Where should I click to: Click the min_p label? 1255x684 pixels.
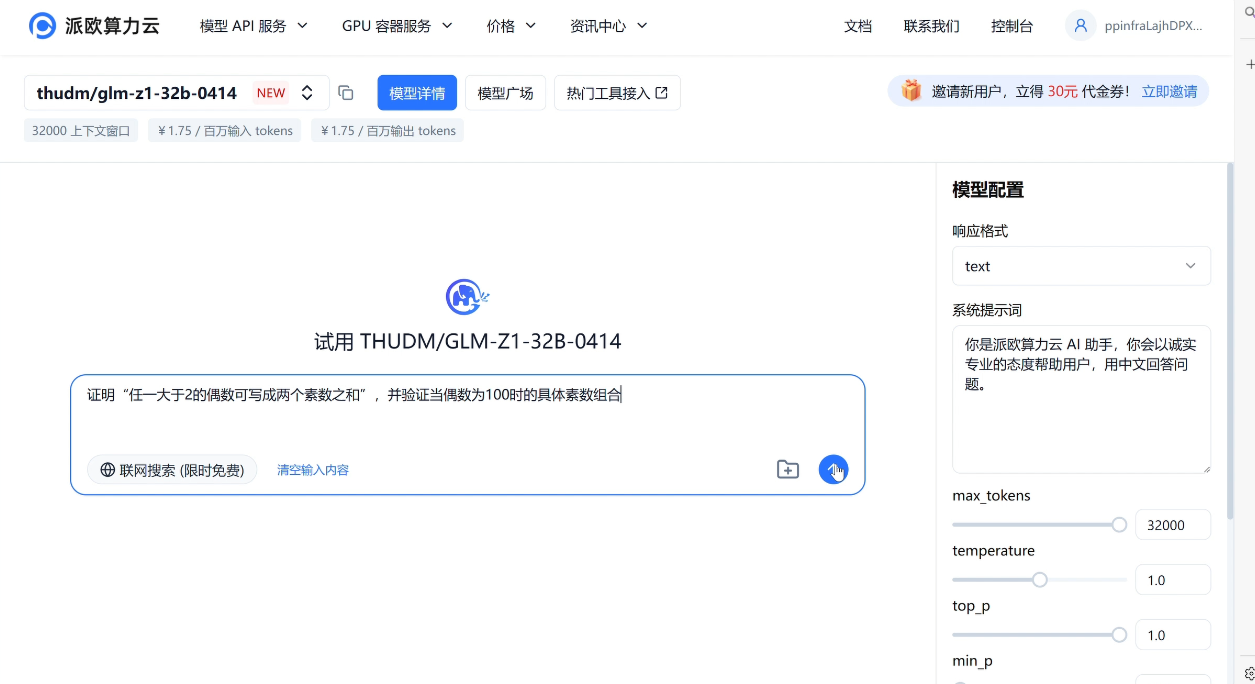pyautogui.click(x=972, y=661)
